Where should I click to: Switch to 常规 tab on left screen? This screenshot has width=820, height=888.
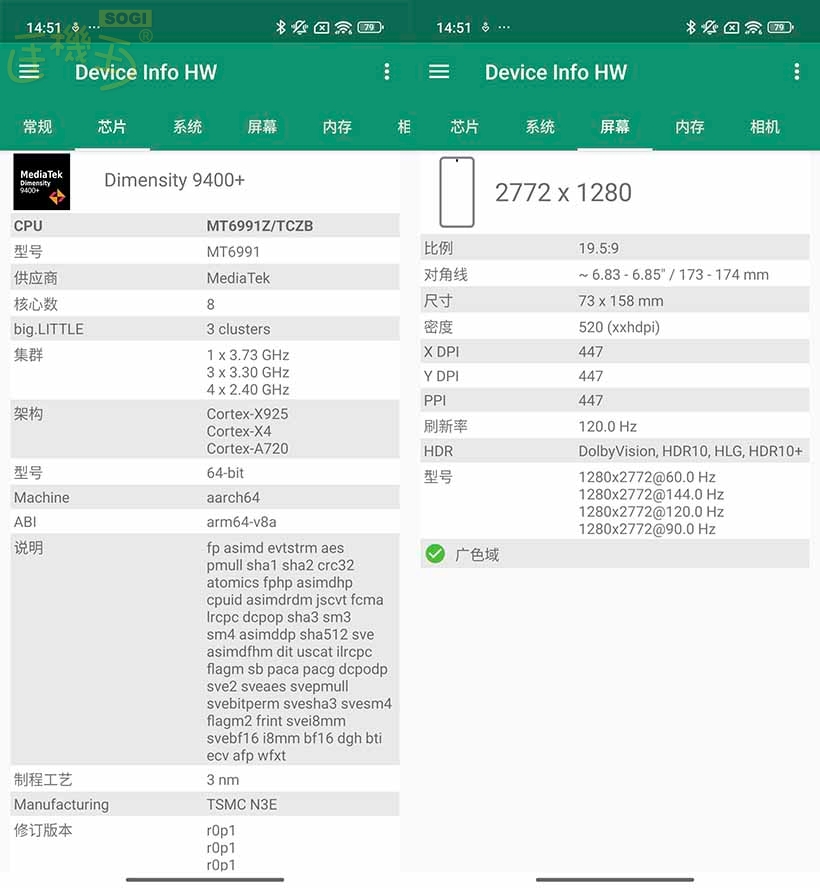point(37,126)
